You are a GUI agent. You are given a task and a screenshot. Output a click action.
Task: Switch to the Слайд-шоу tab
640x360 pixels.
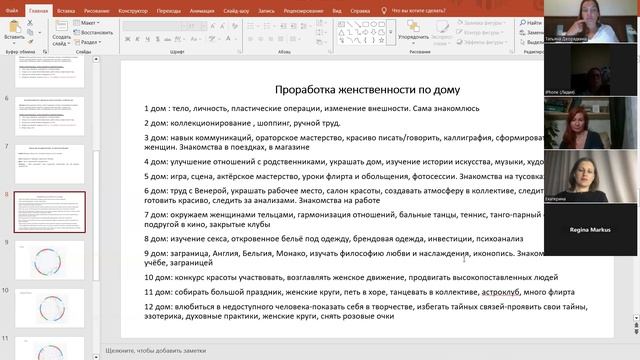coord(236,11)
